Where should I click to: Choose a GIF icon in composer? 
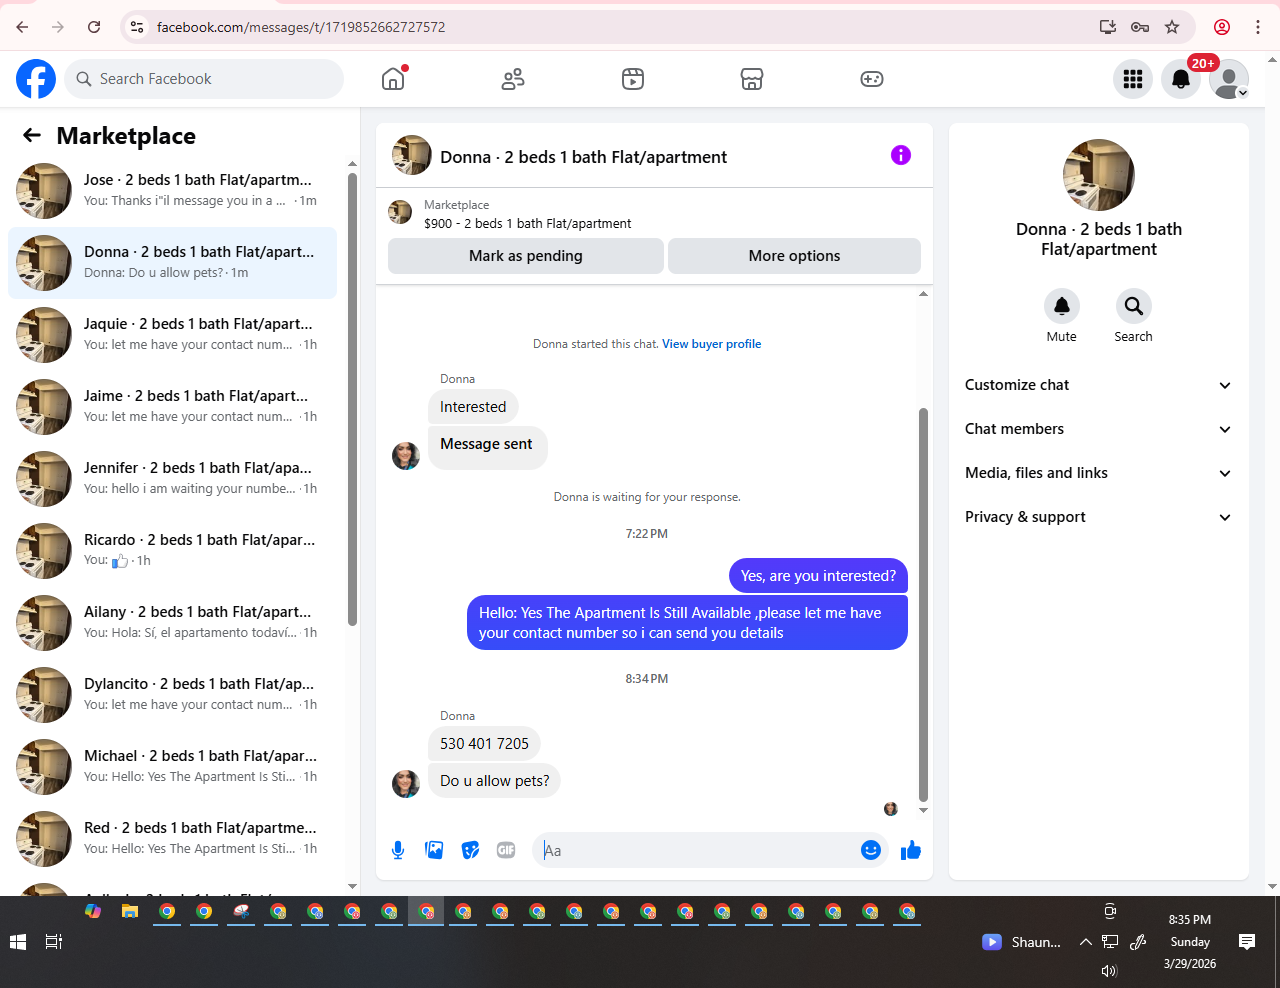pyautogui.click(x=506, y=850)
